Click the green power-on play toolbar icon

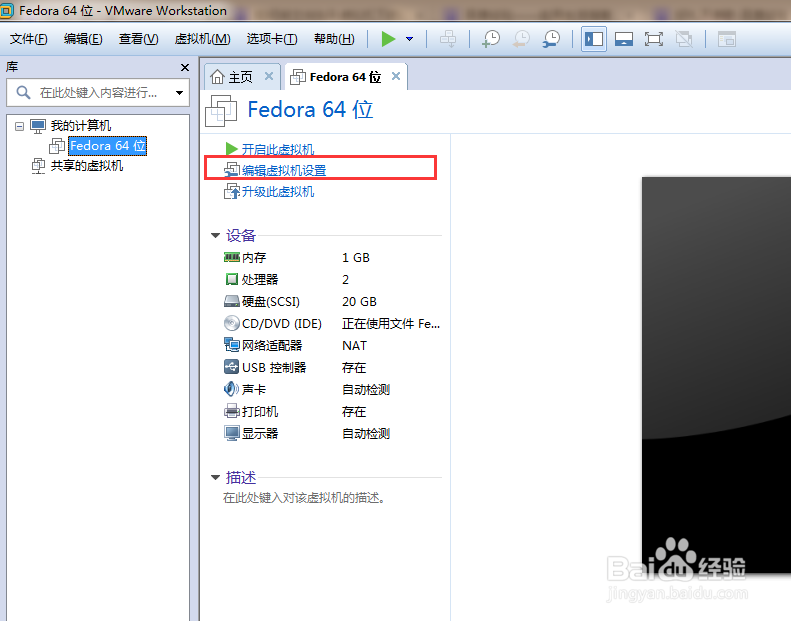tap(388, 39)
